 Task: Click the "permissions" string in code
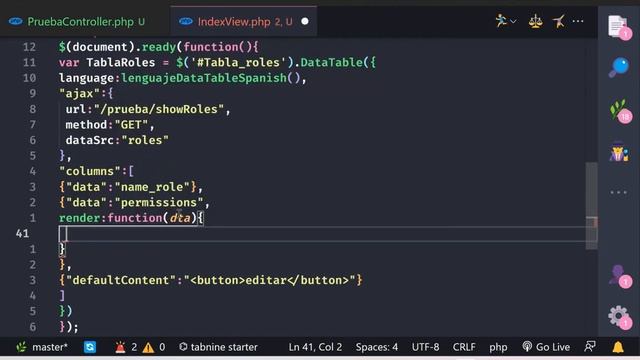(x=159, y=202)
